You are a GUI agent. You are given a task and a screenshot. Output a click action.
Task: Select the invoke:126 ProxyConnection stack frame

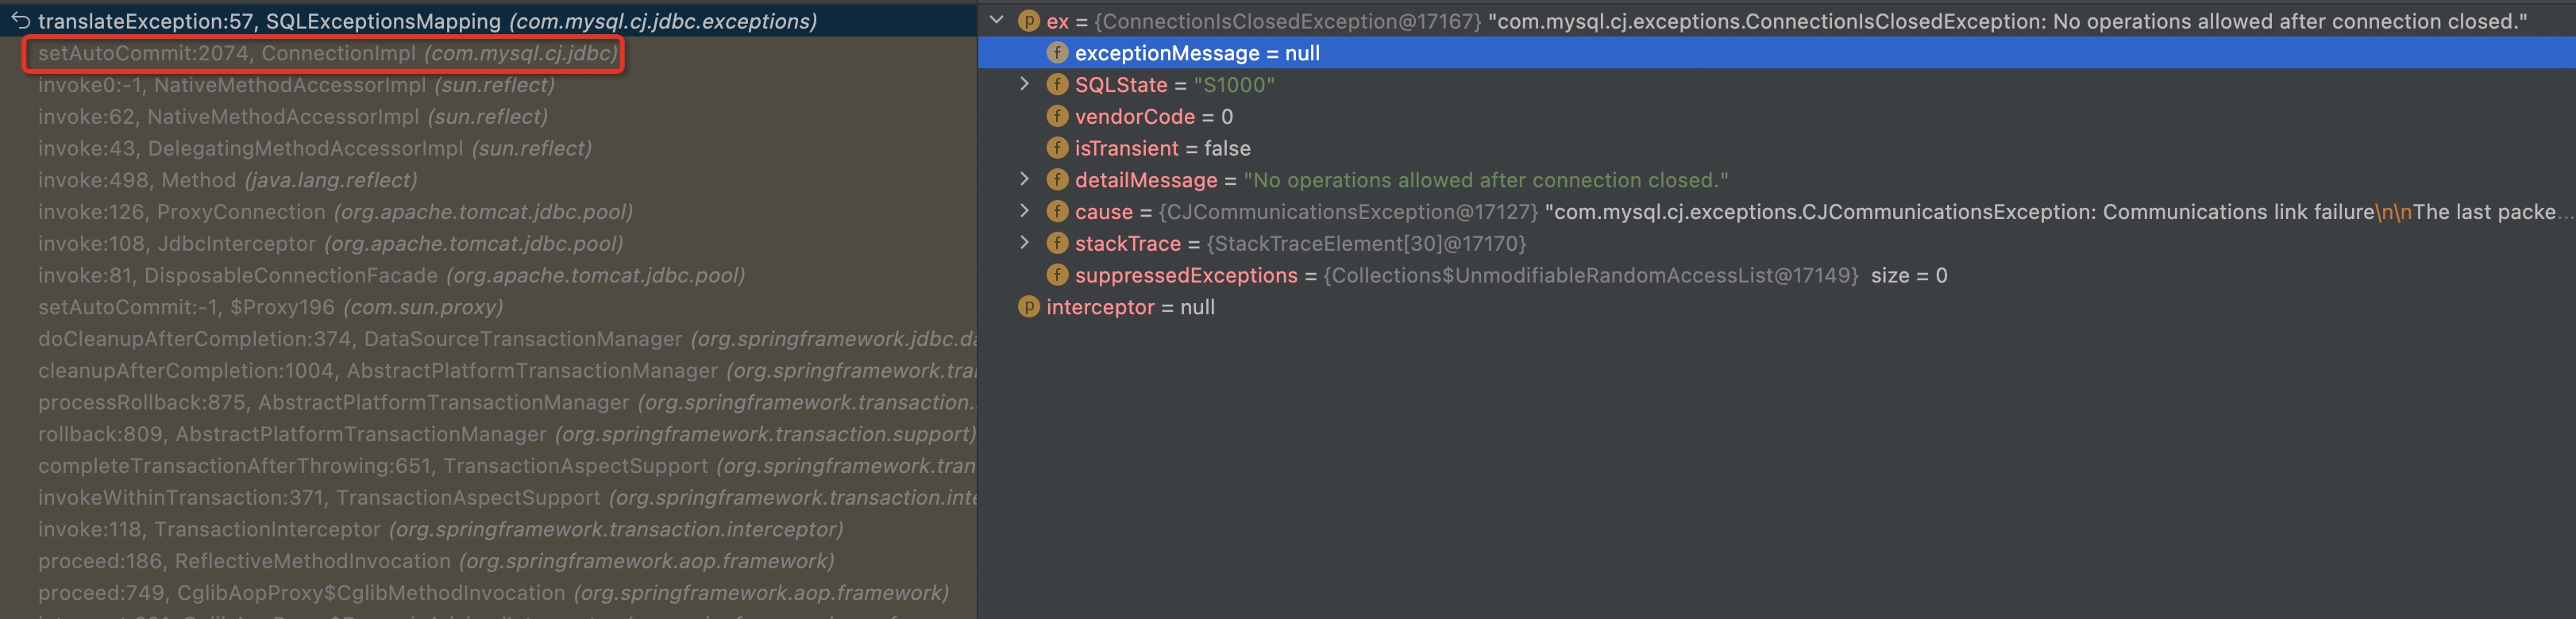335,212
